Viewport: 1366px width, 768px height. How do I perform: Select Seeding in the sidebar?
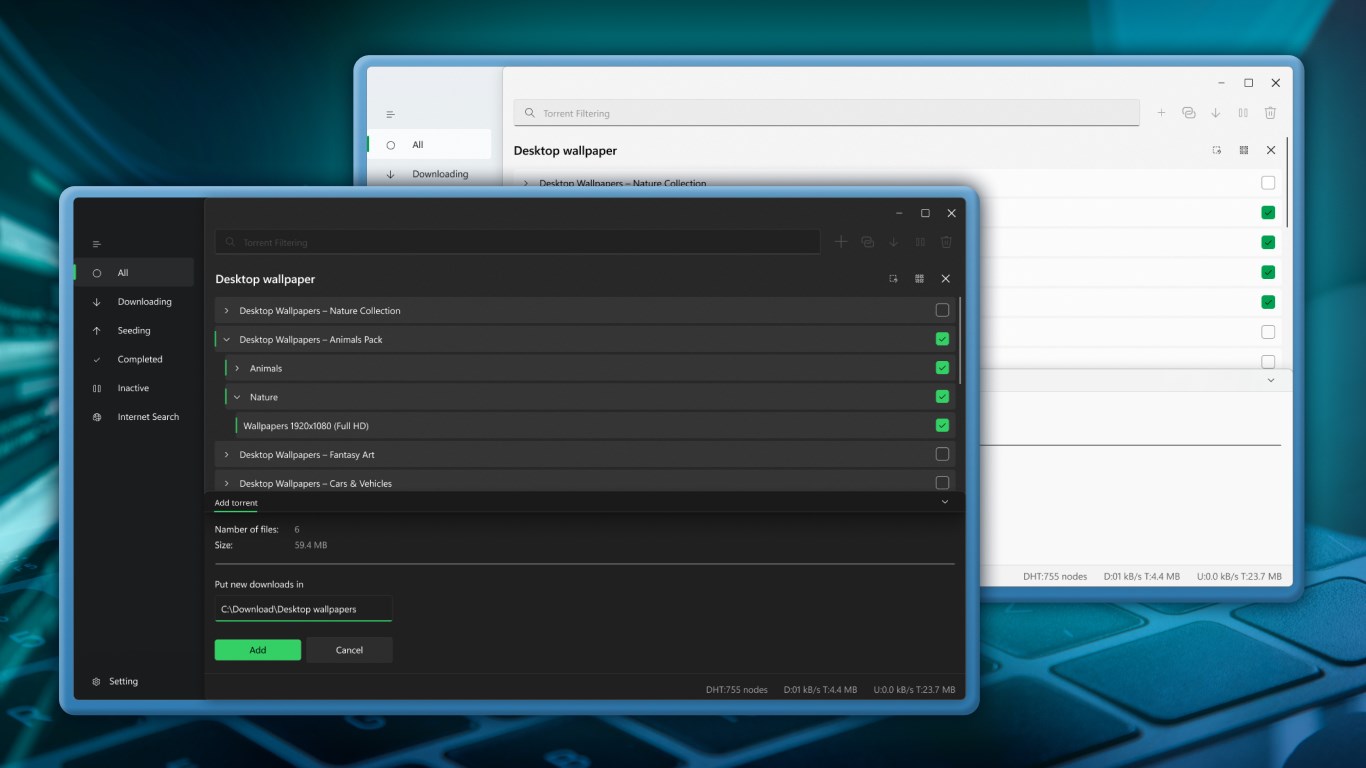tap(134, 330)
